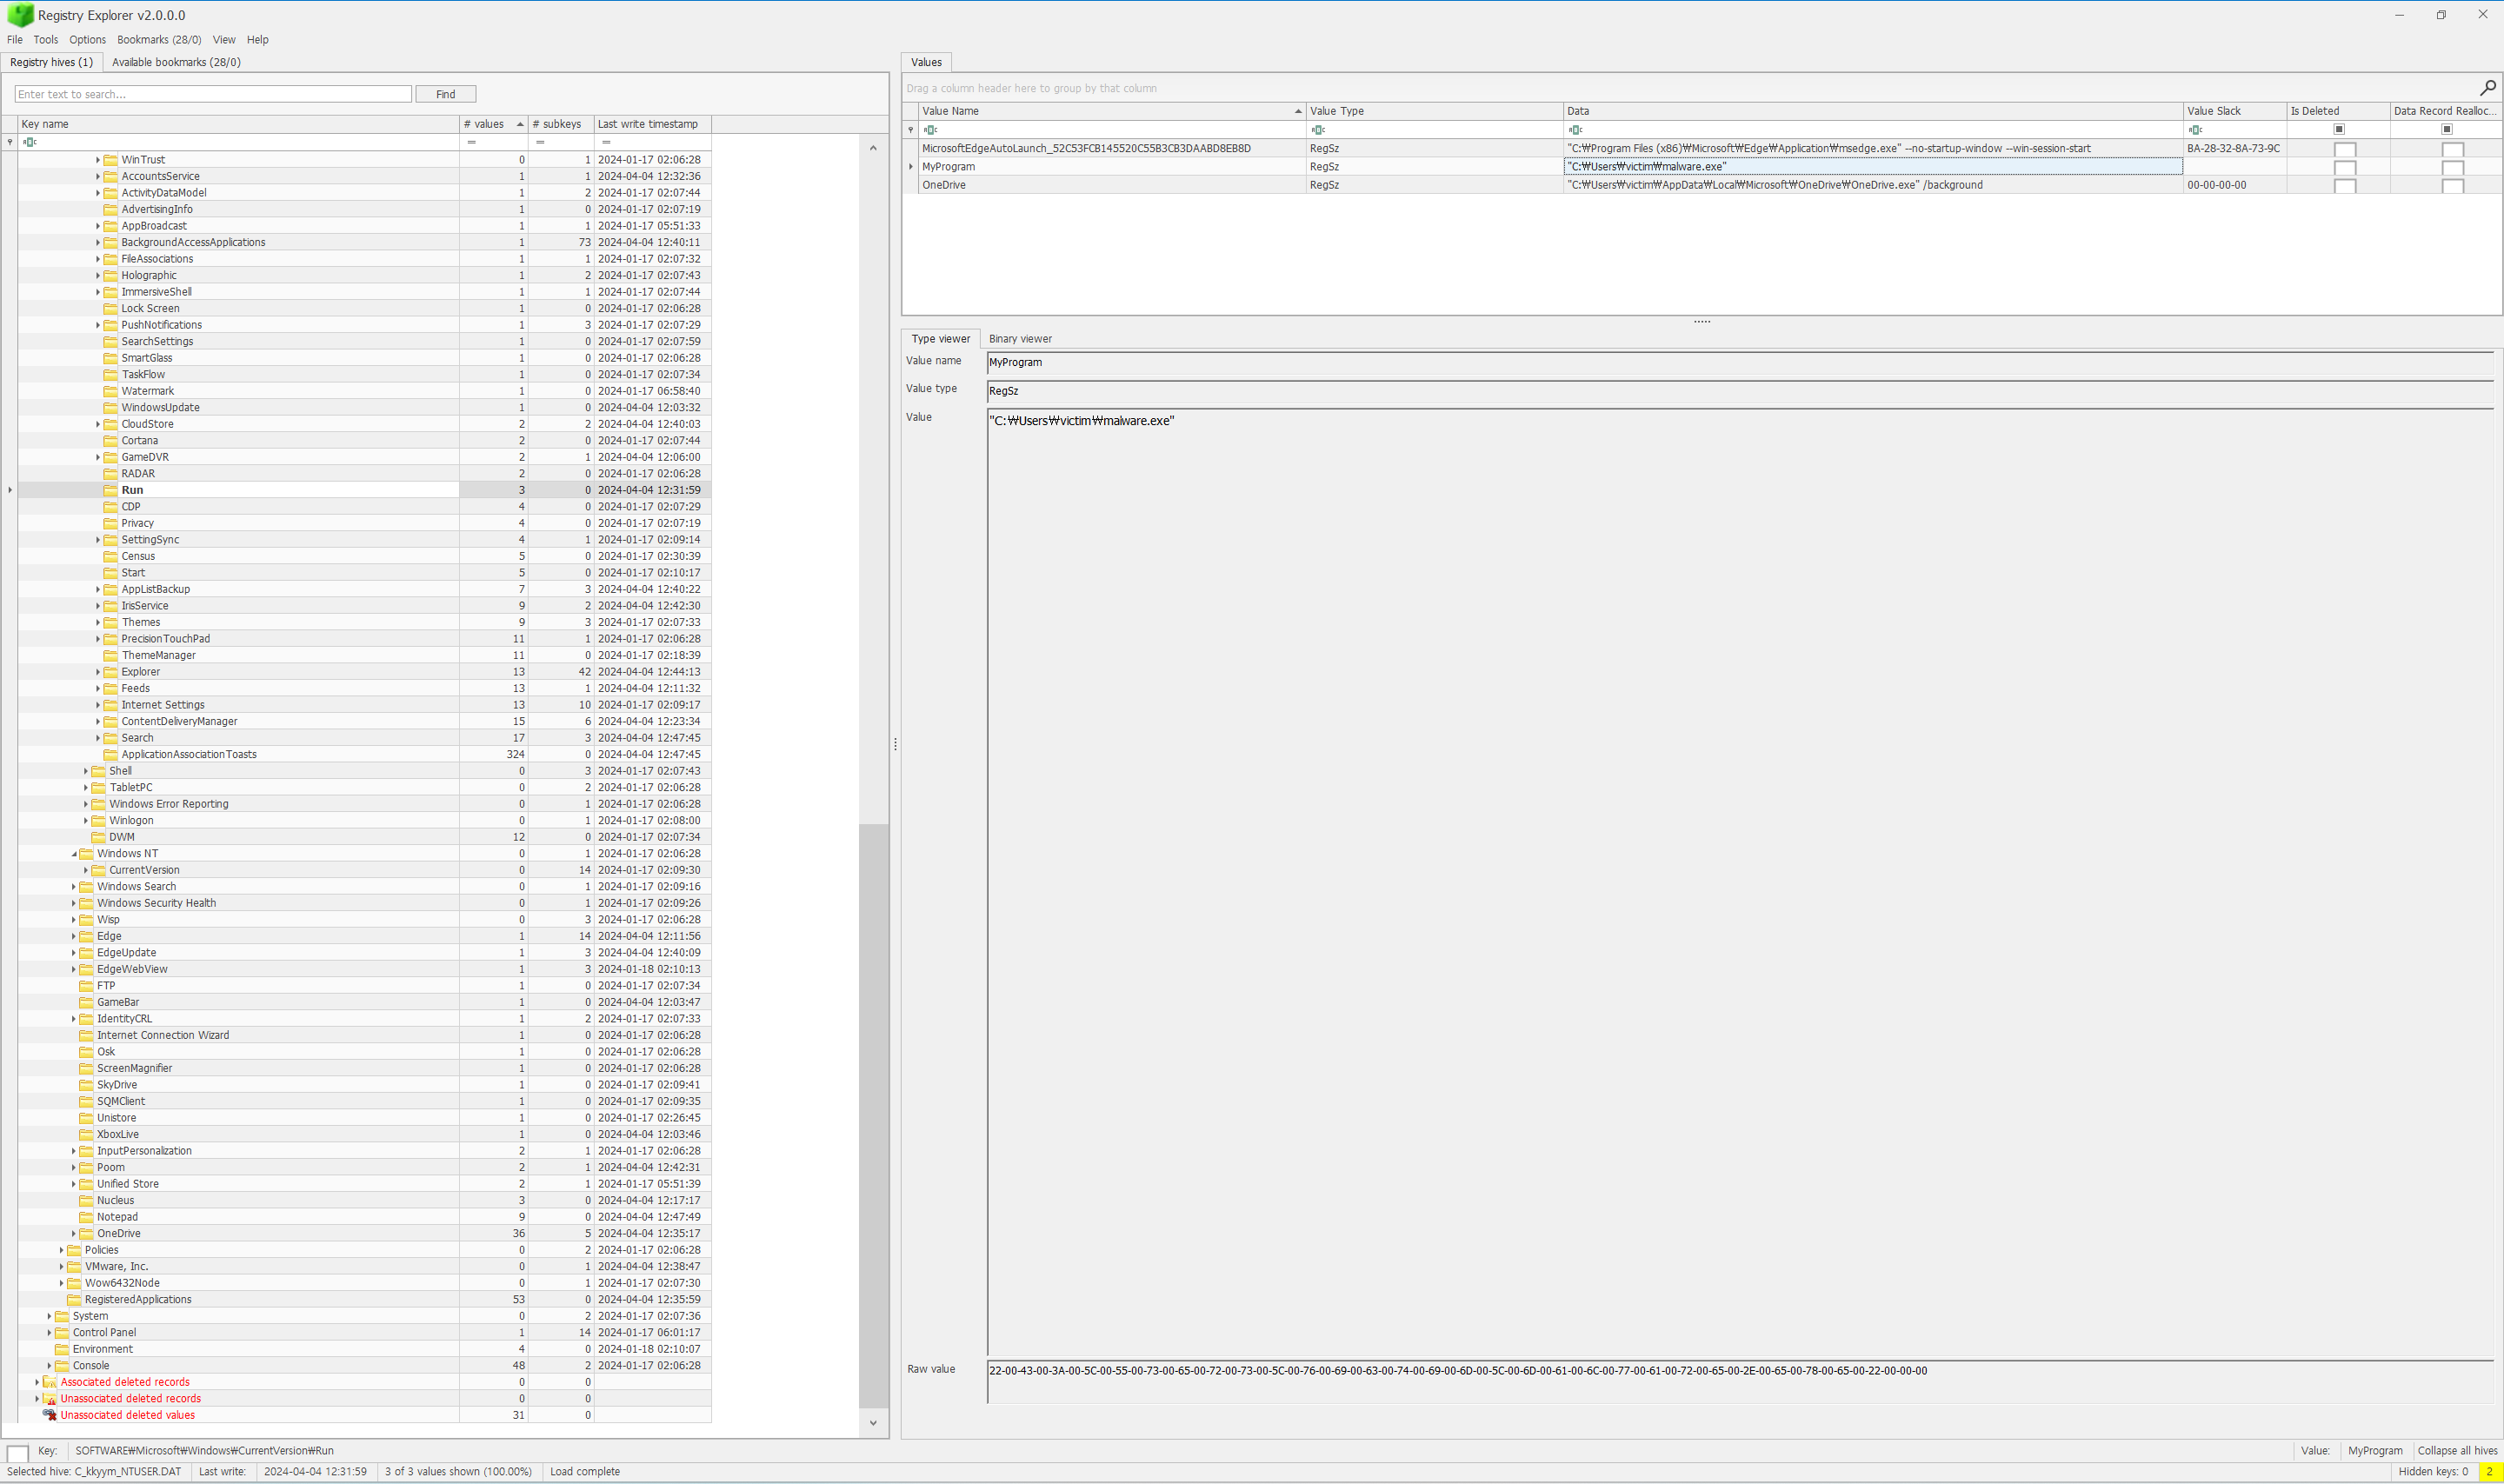
Task: Click the Associated deleted records warning folder icon
Action: tap(49, 1382)
